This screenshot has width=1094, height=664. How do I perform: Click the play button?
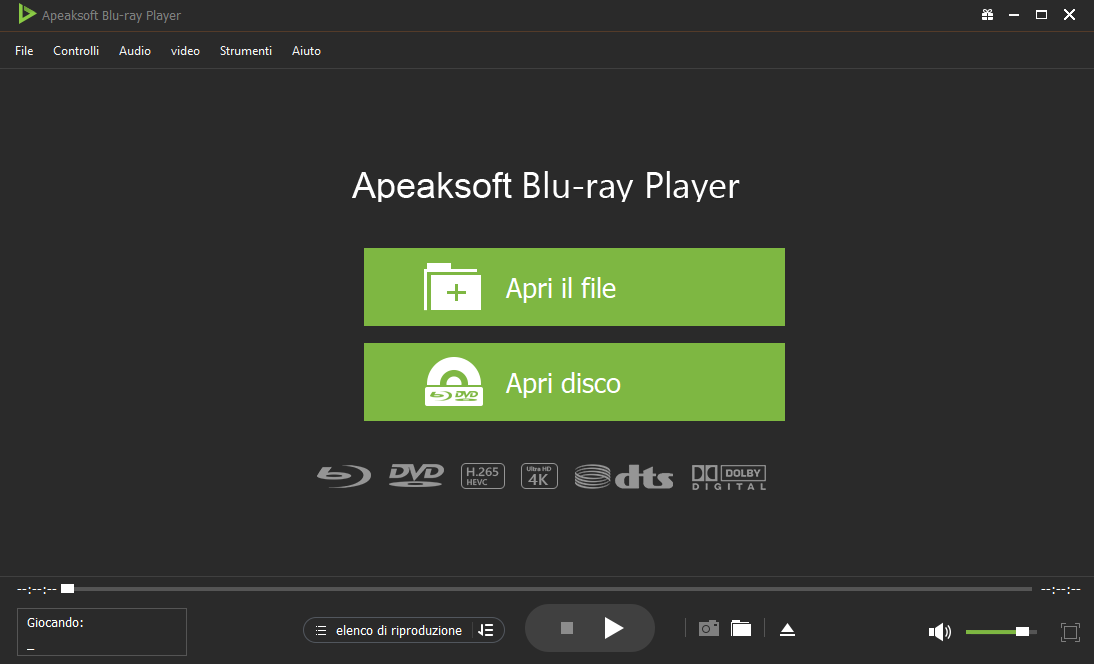[x=613, y=628]
